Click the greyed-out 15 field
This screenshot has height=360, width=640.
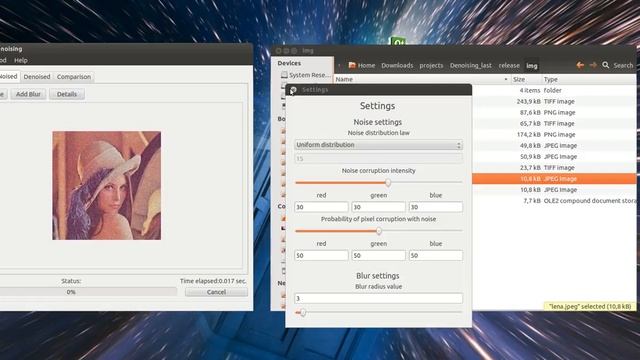(x=378, y=158)
